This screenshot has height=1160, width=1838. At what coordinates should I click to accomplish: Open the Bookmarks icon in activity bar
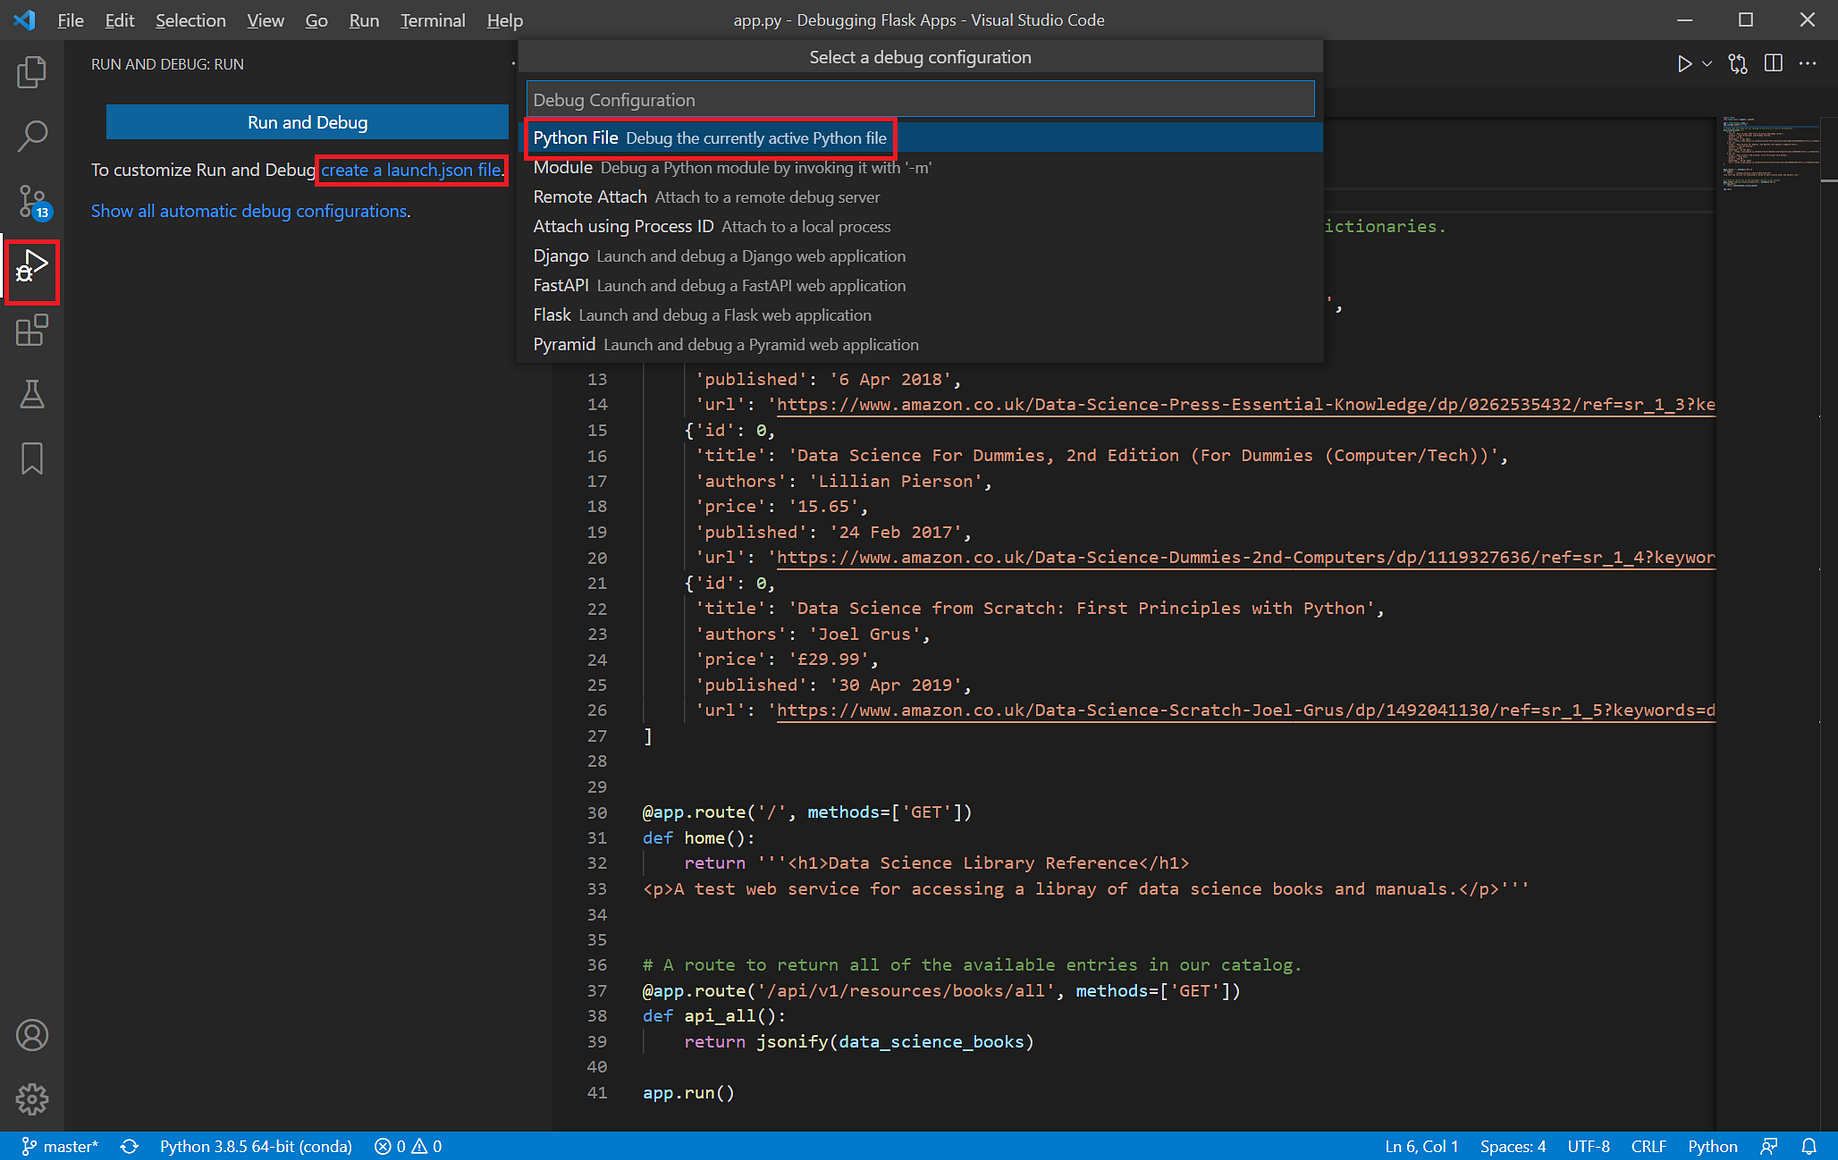32,458
